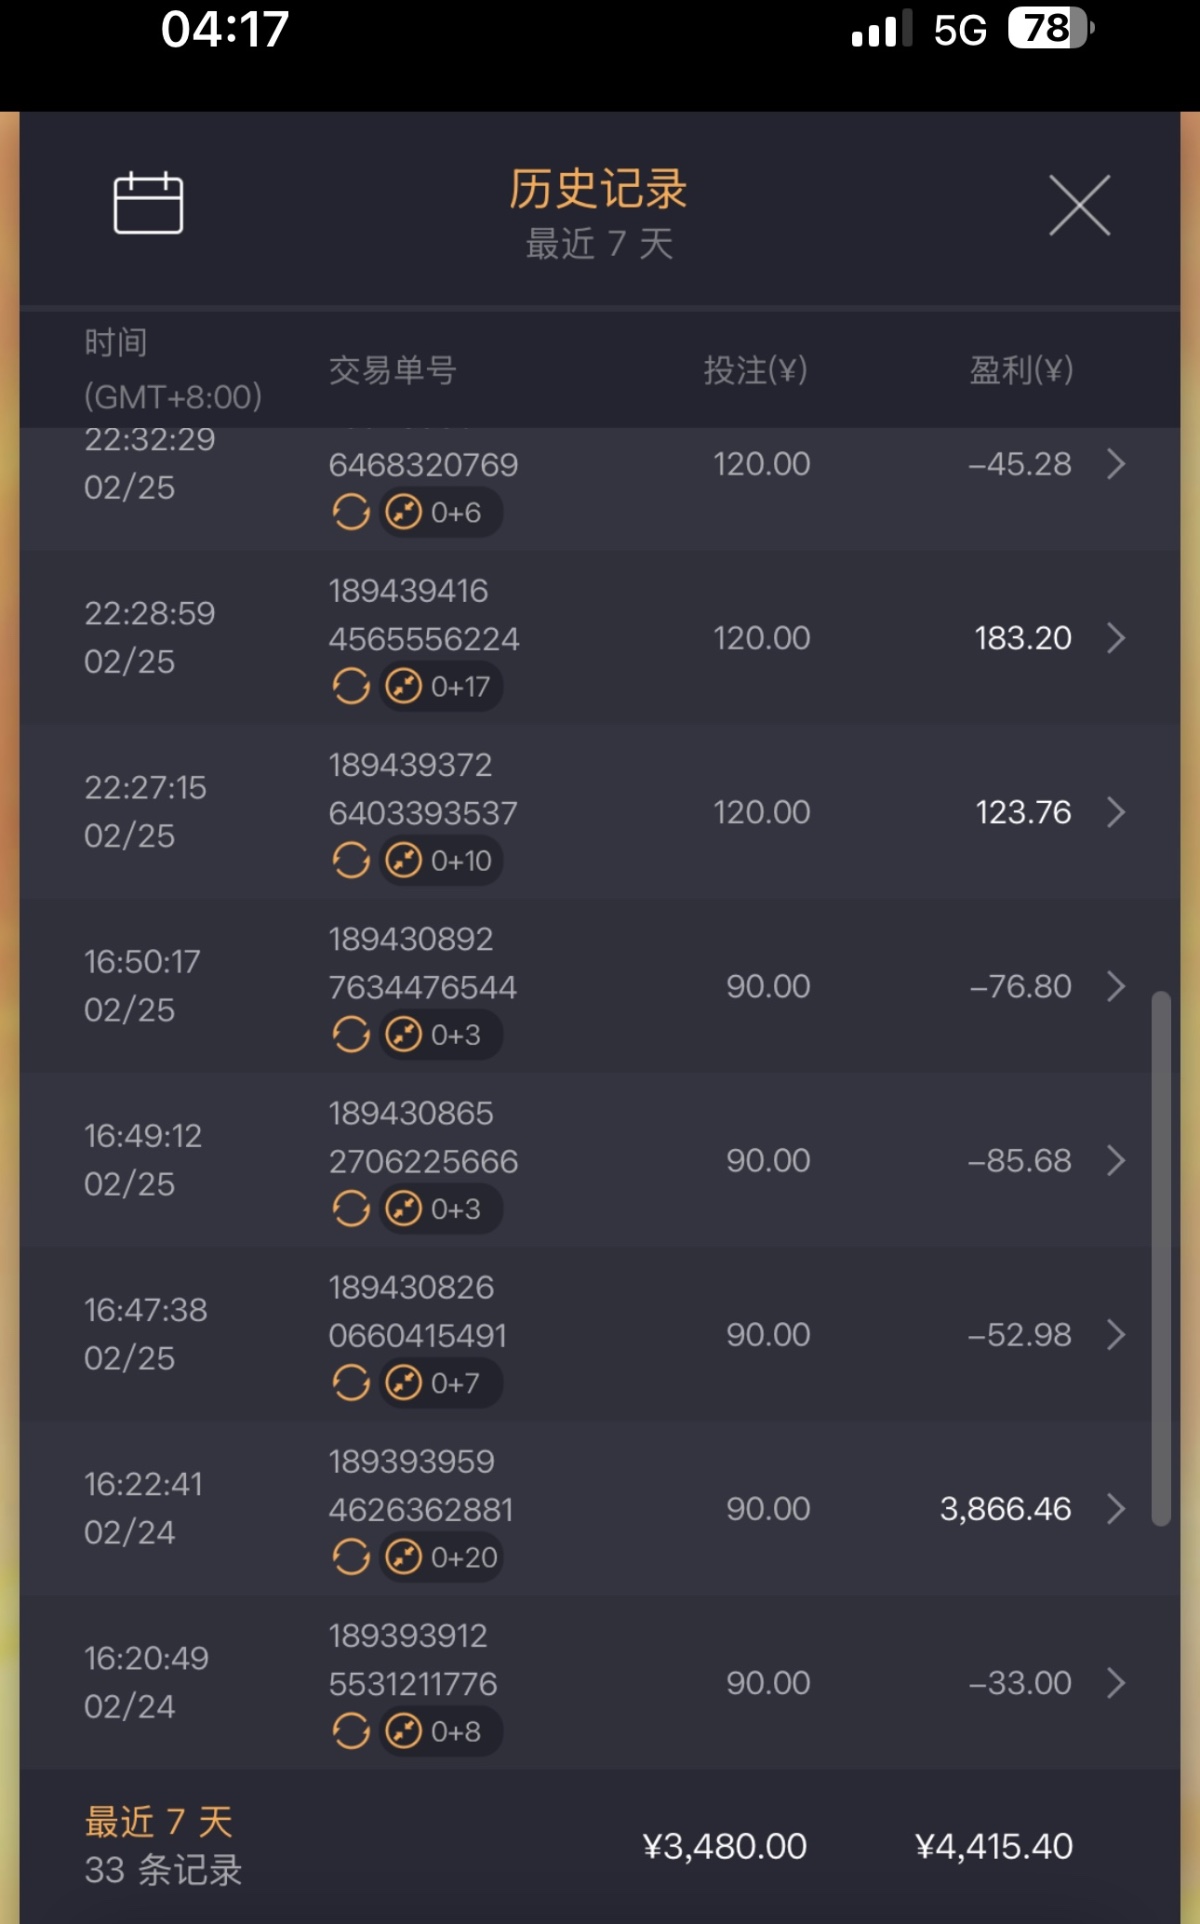Image resolution: width=1200 pixels, height=1924 pixels.
Task: Click the 最近 7 天 summary label
Action: click(159, 1822)
